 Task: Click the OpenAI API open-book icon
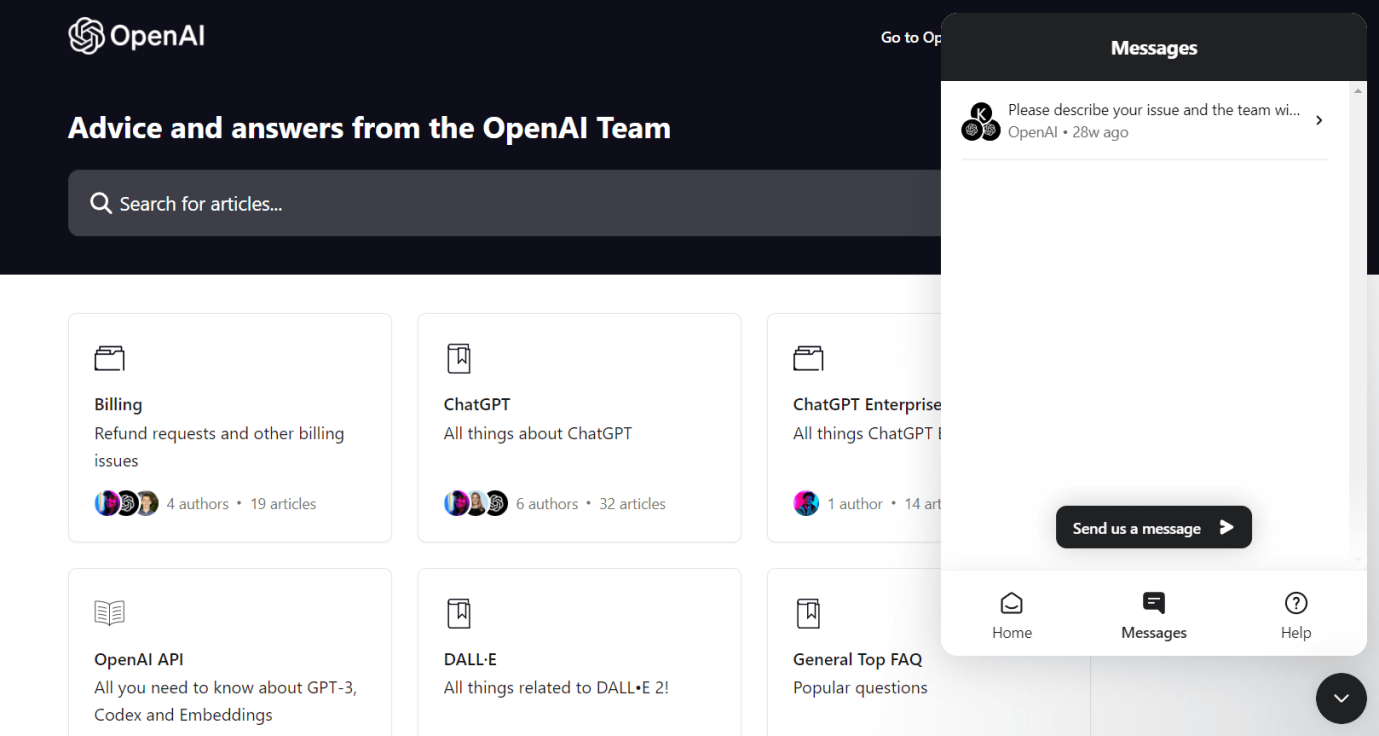109,613
